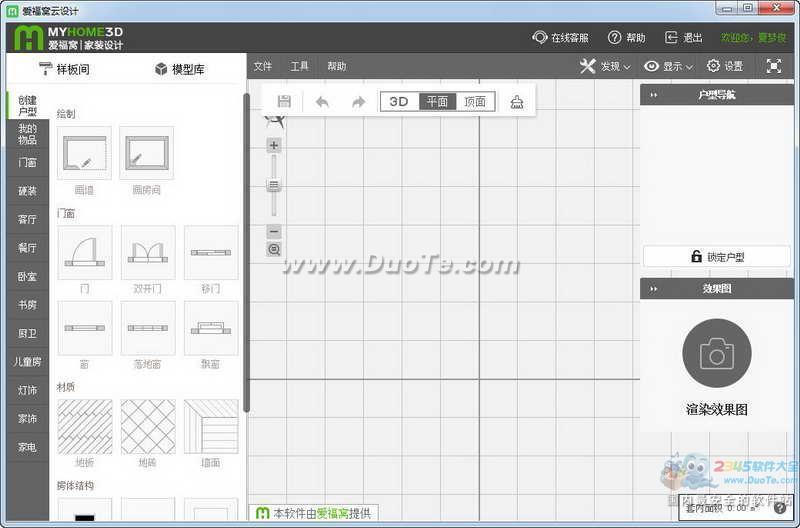The image size is (800, 528).
Task: Switch view to 平面 plan mode
Action: click(437, 102)
